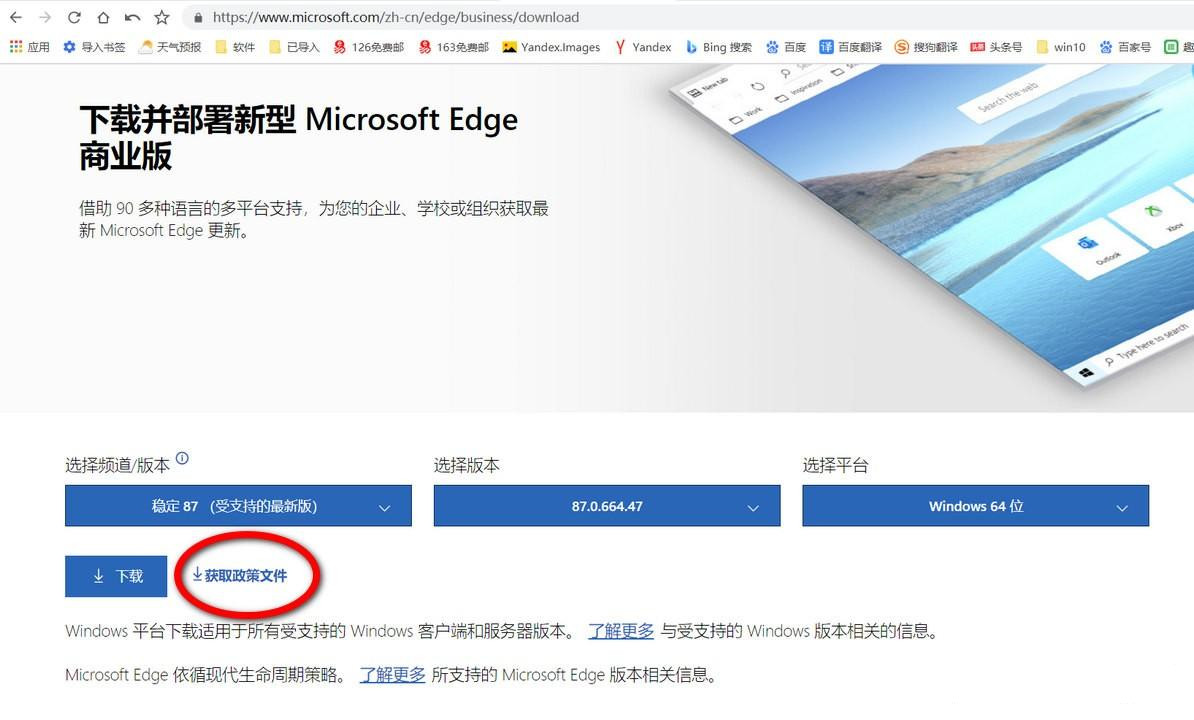
Task: Open the 导入书签 gear bookmark
Action: click(94, 47)
